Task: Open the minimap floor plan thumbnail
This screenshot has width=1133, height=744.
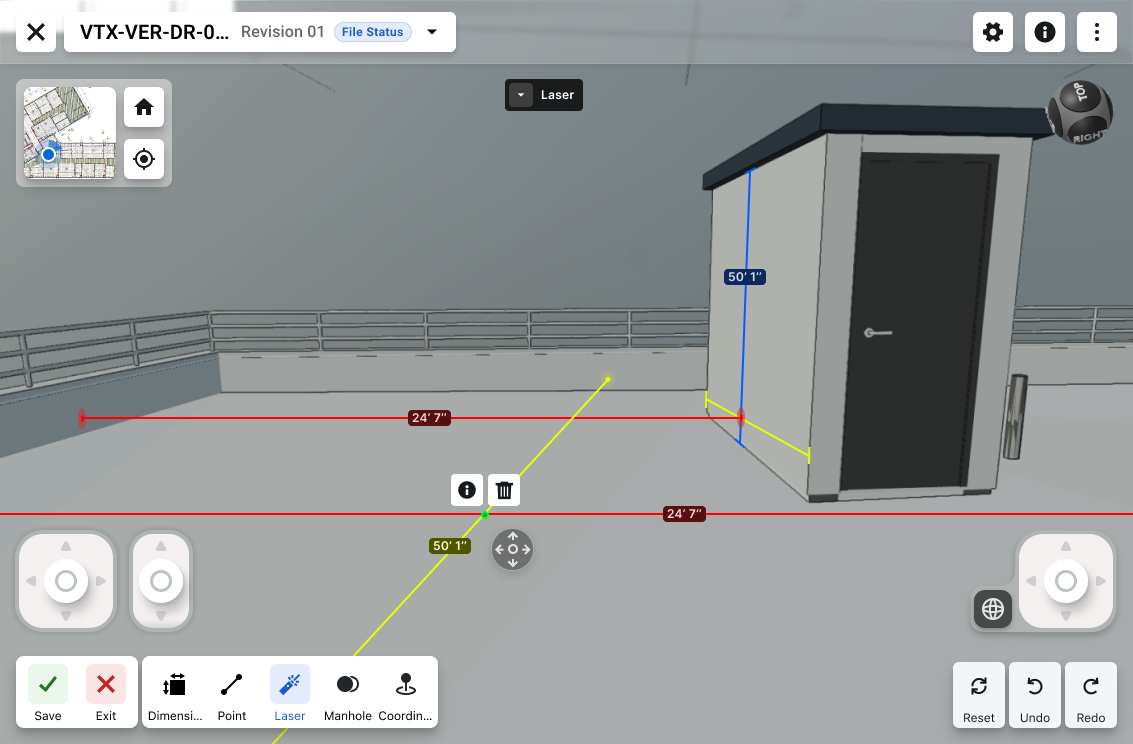Action: tap(69, 132)
